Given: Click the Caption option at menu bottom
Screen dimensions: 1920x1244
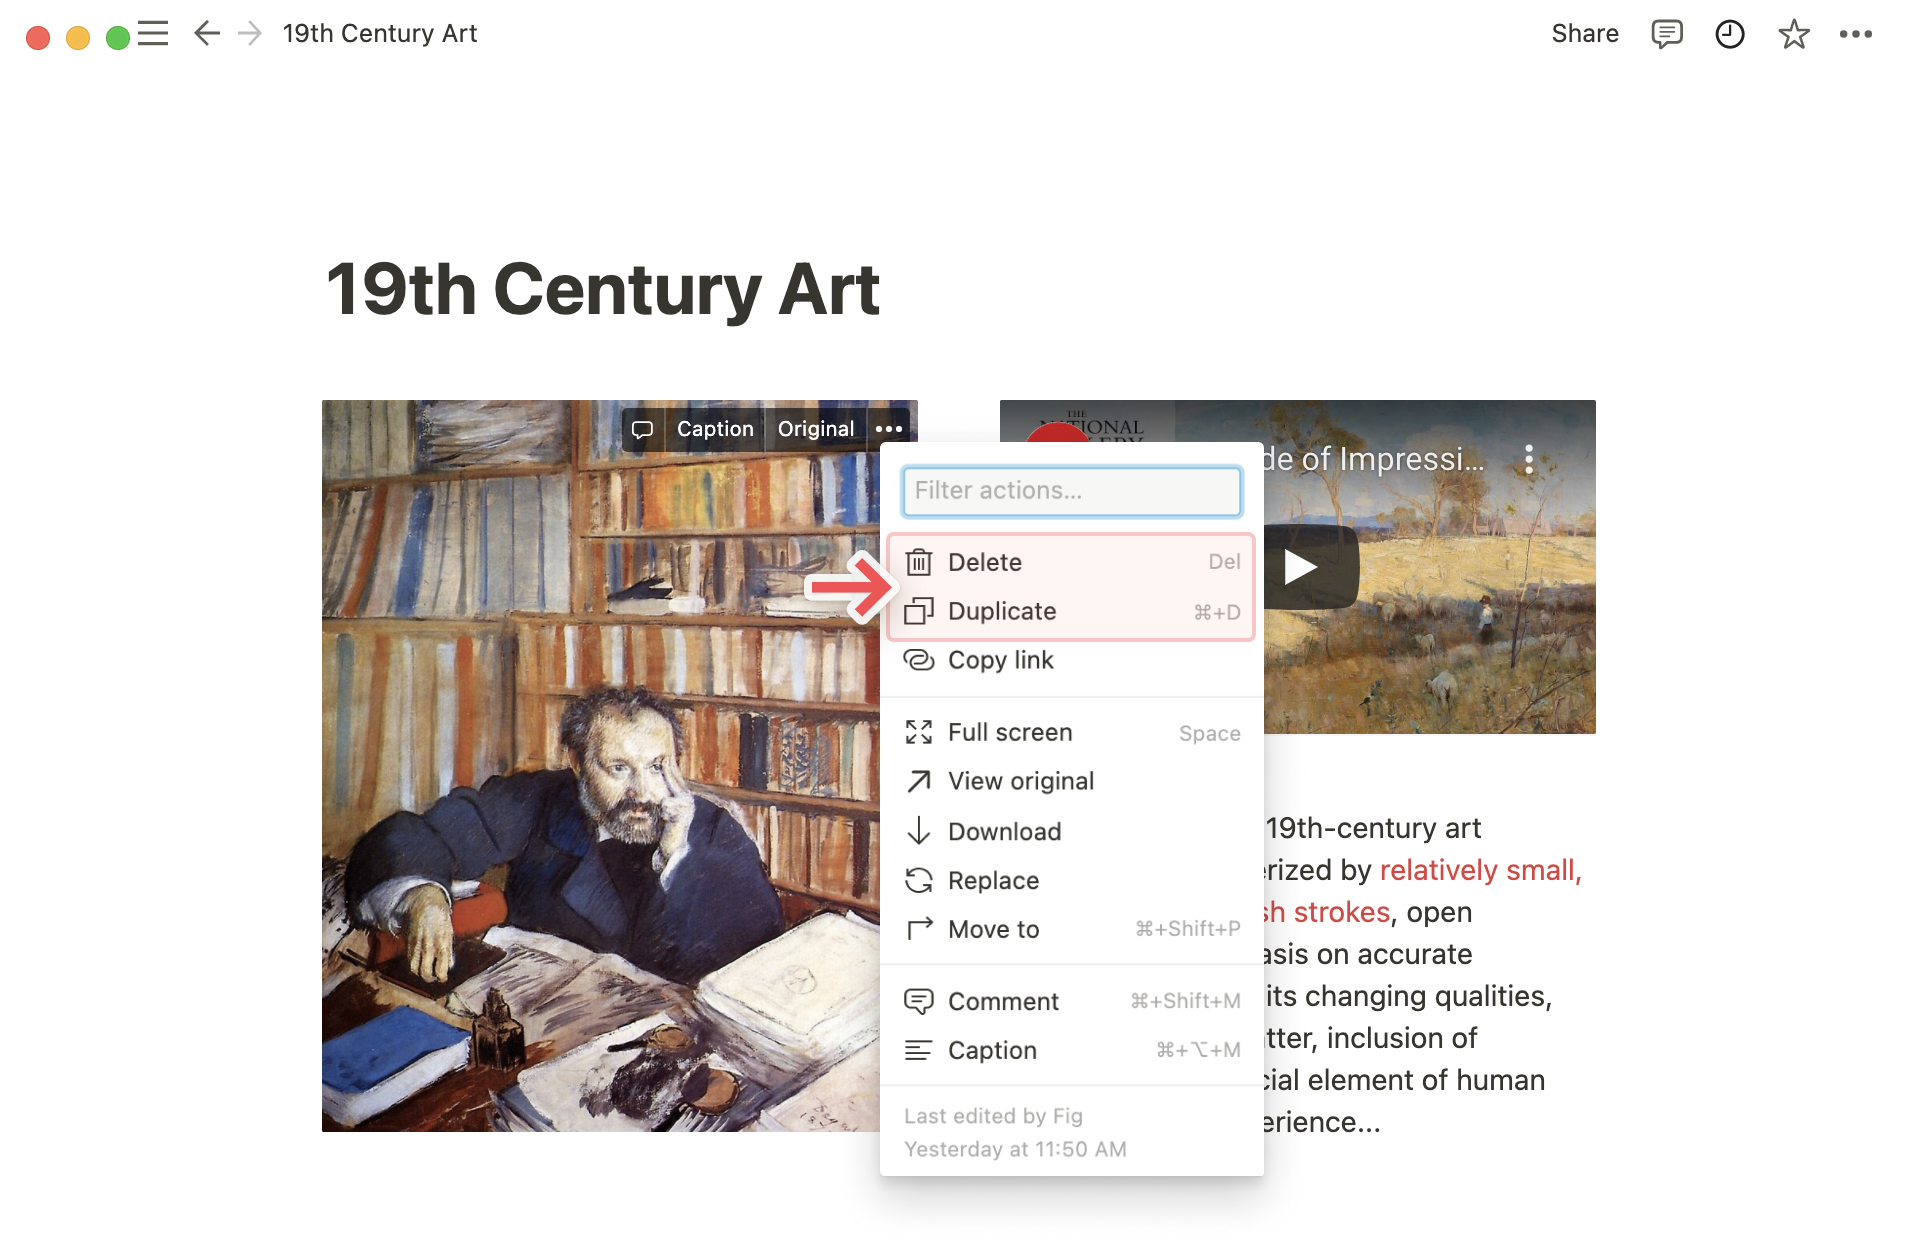Looking at the screenshot, I should 992,1049.
